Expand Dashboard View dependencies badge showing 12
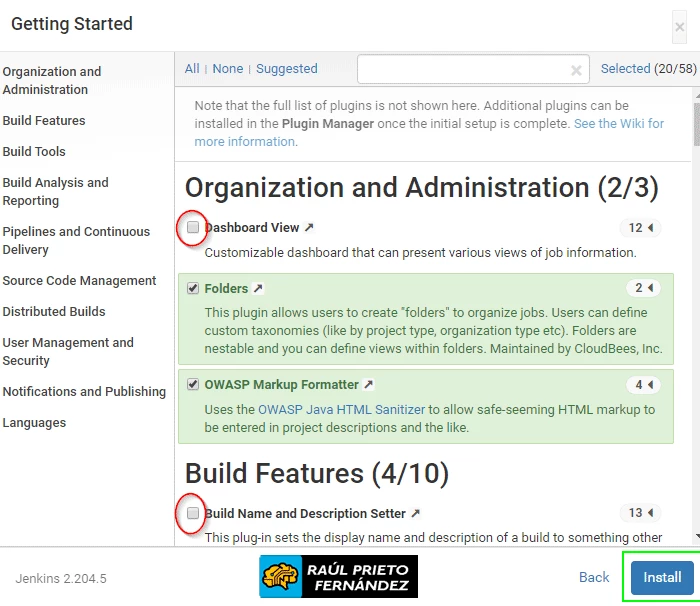This screenshot has height=606, width=700. pyautogui.click(x=640, y=228)
